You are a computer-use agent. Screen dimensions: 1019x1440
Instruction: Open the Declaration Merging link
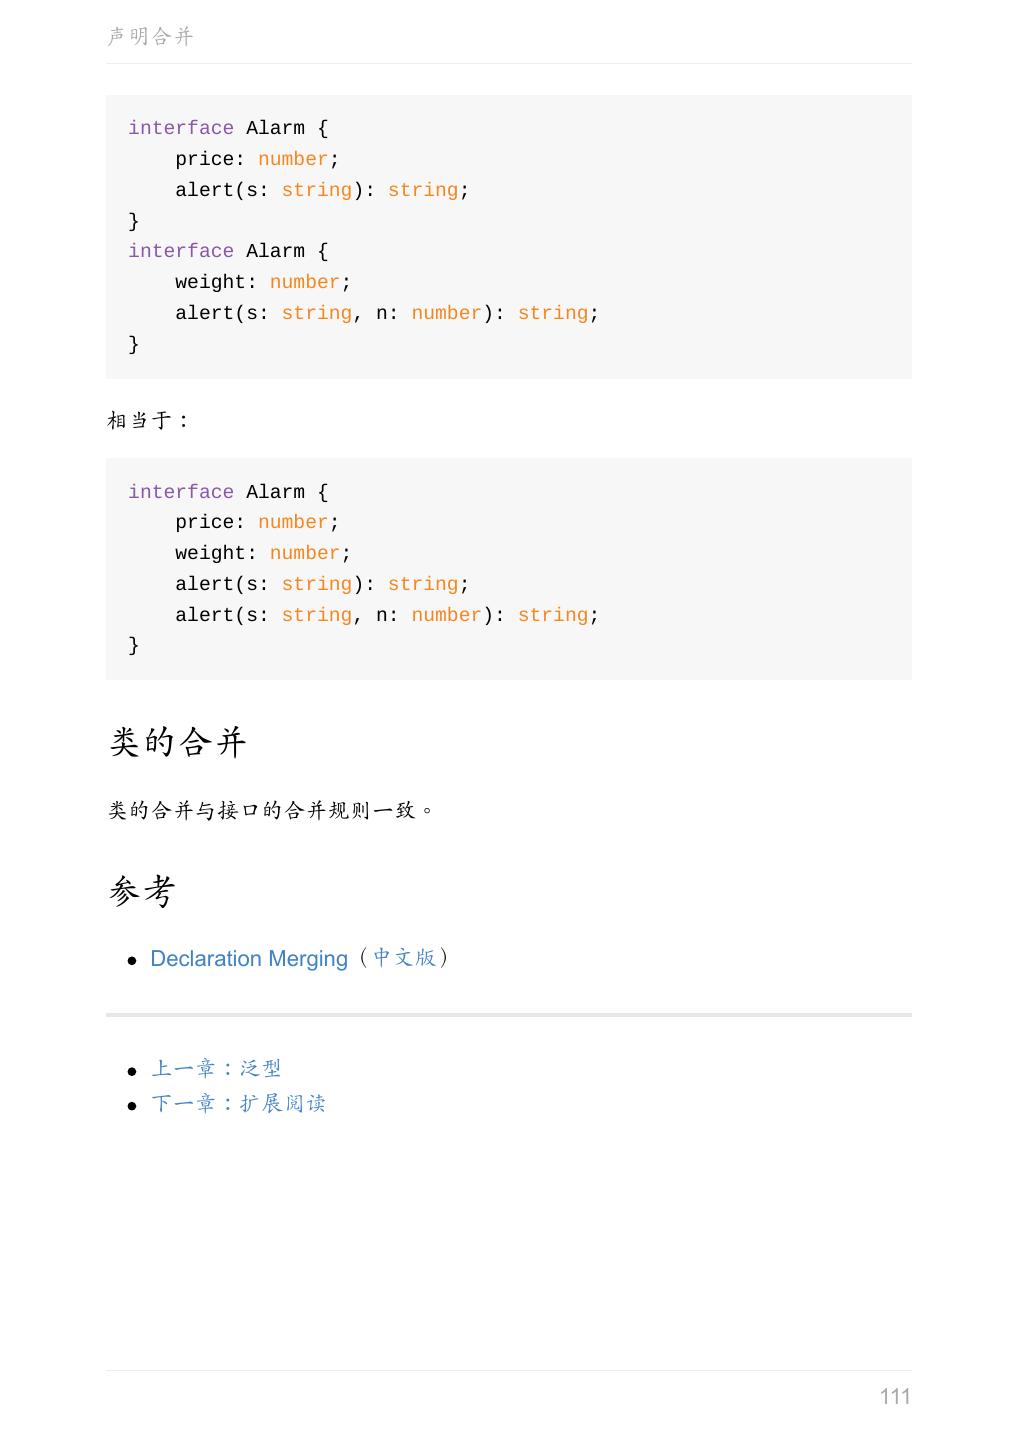[x=248, y=959]
